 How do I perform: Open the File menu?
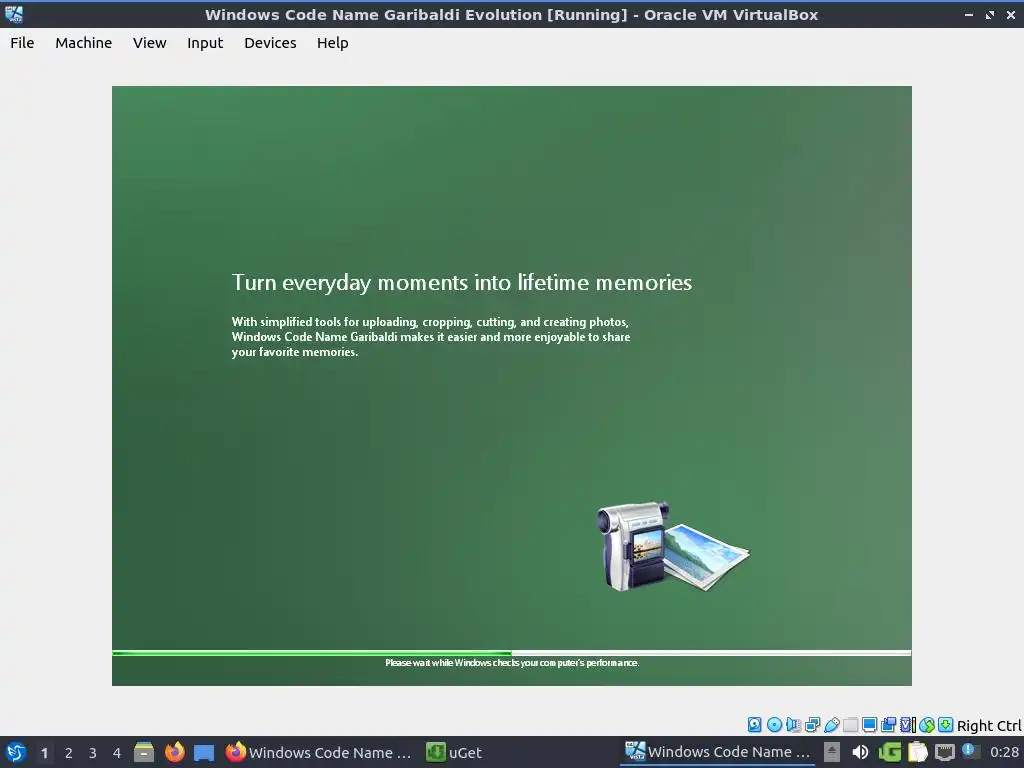tap(22, 43)
